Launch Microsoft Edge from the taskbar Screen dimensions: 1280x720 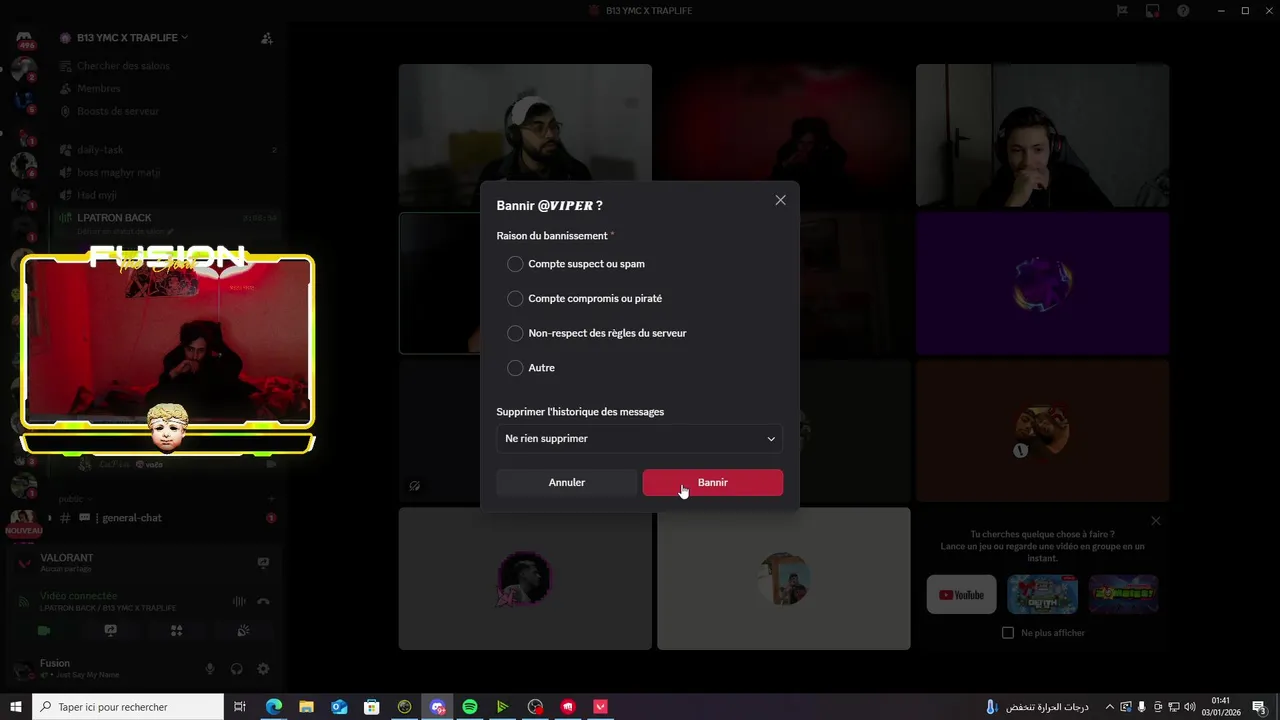coord(273,707)
